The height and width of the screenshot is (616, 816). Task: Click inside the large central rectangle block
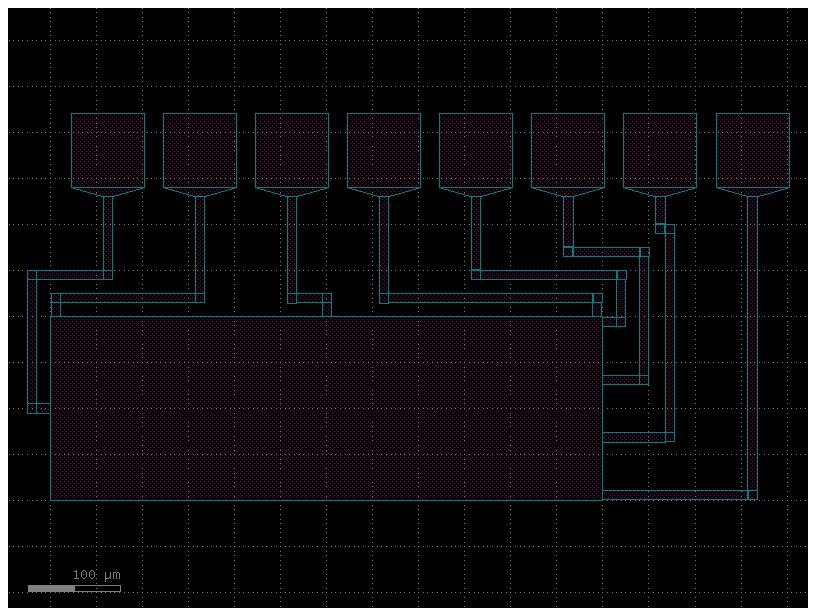tap(326, 408)
